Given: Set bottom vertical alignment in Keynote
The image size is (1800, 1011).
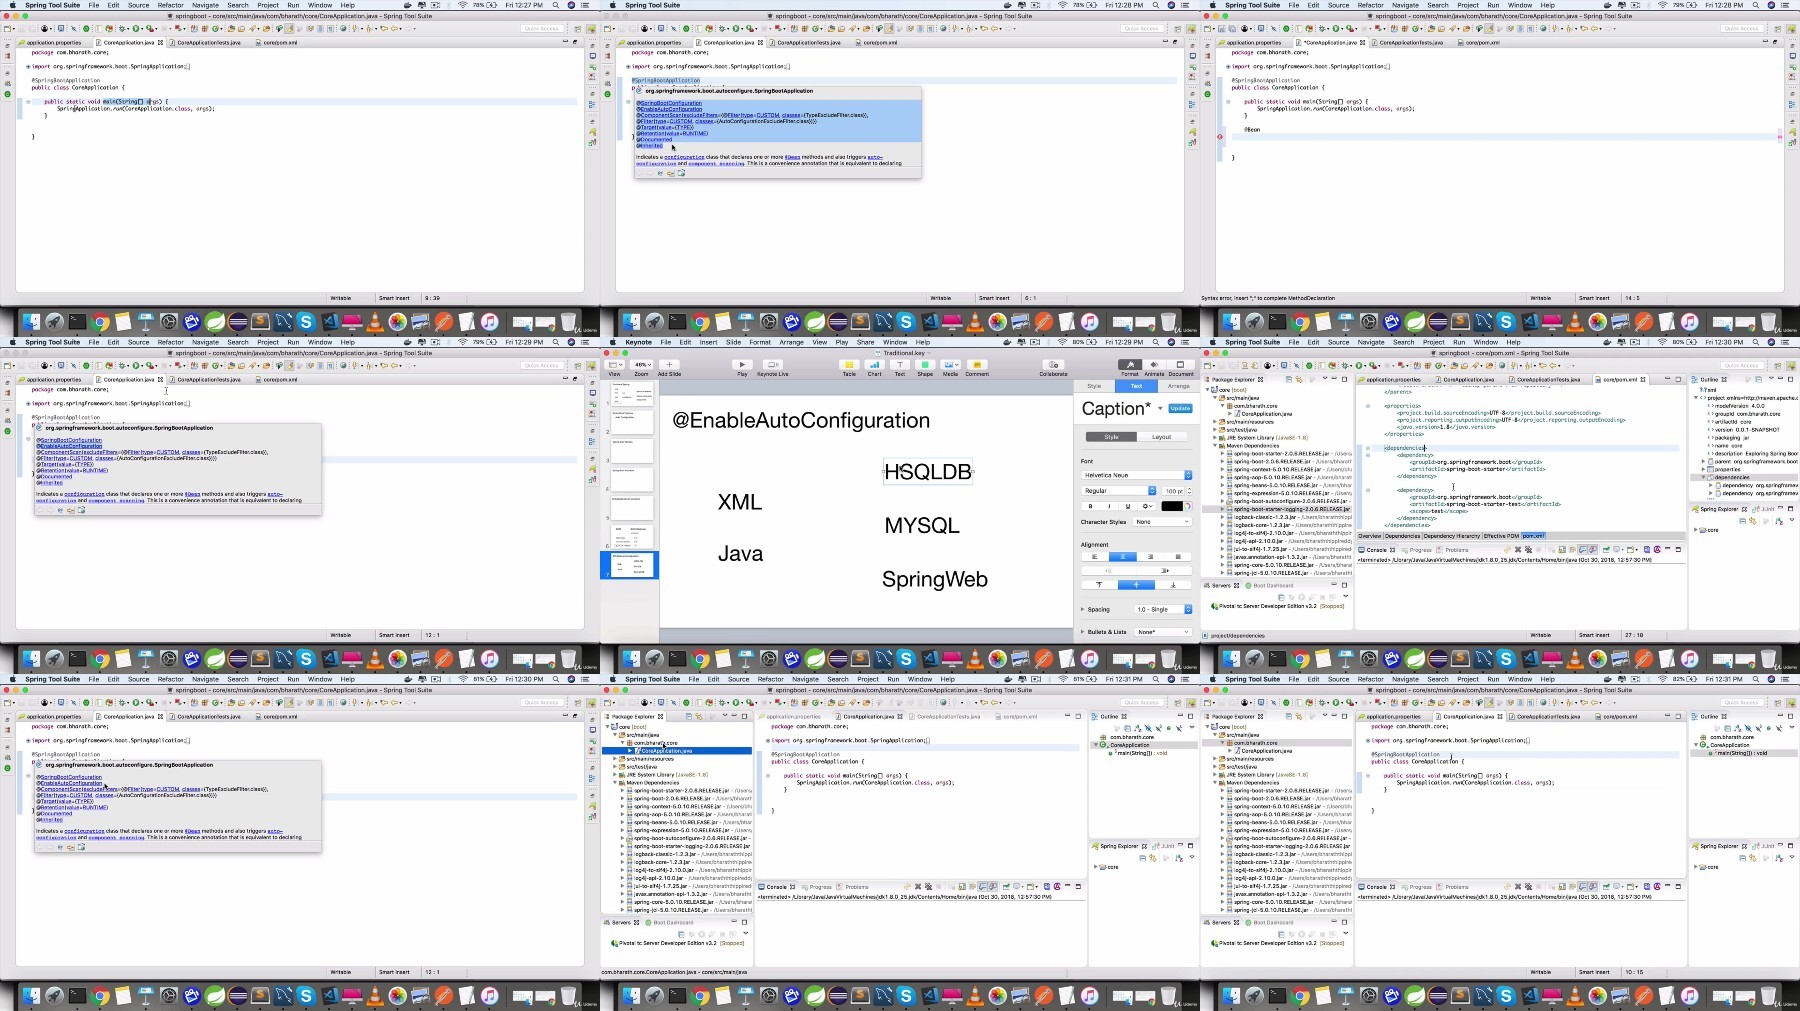Looking at the screenshot, I should pyautogui.click(x=1173, y=584).
